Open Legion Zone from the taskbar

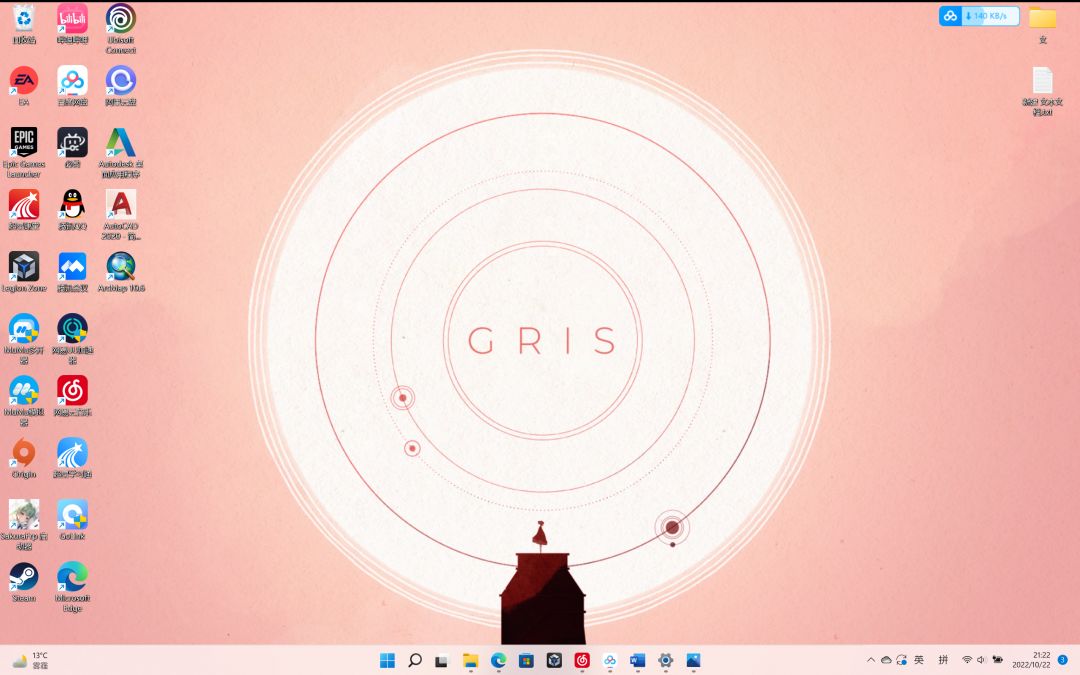[x=554, y=661]
